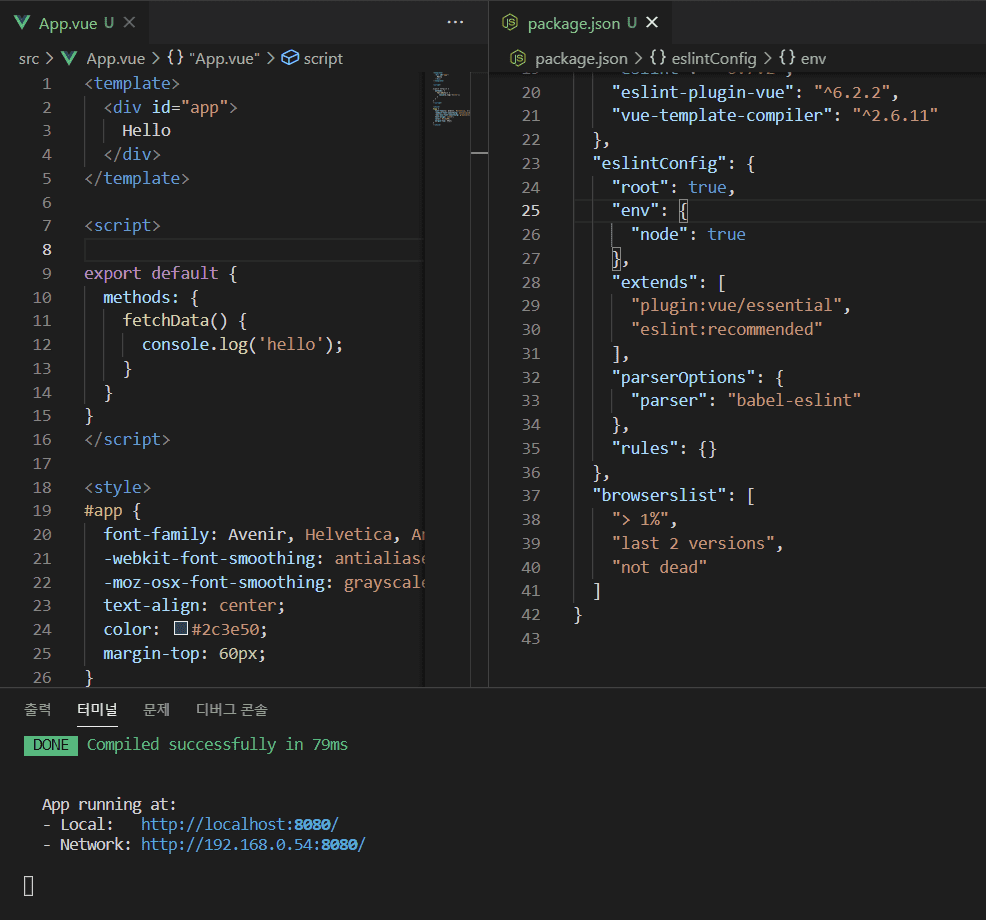Switch to the 문제 panel tab

(x=156, y=709)
